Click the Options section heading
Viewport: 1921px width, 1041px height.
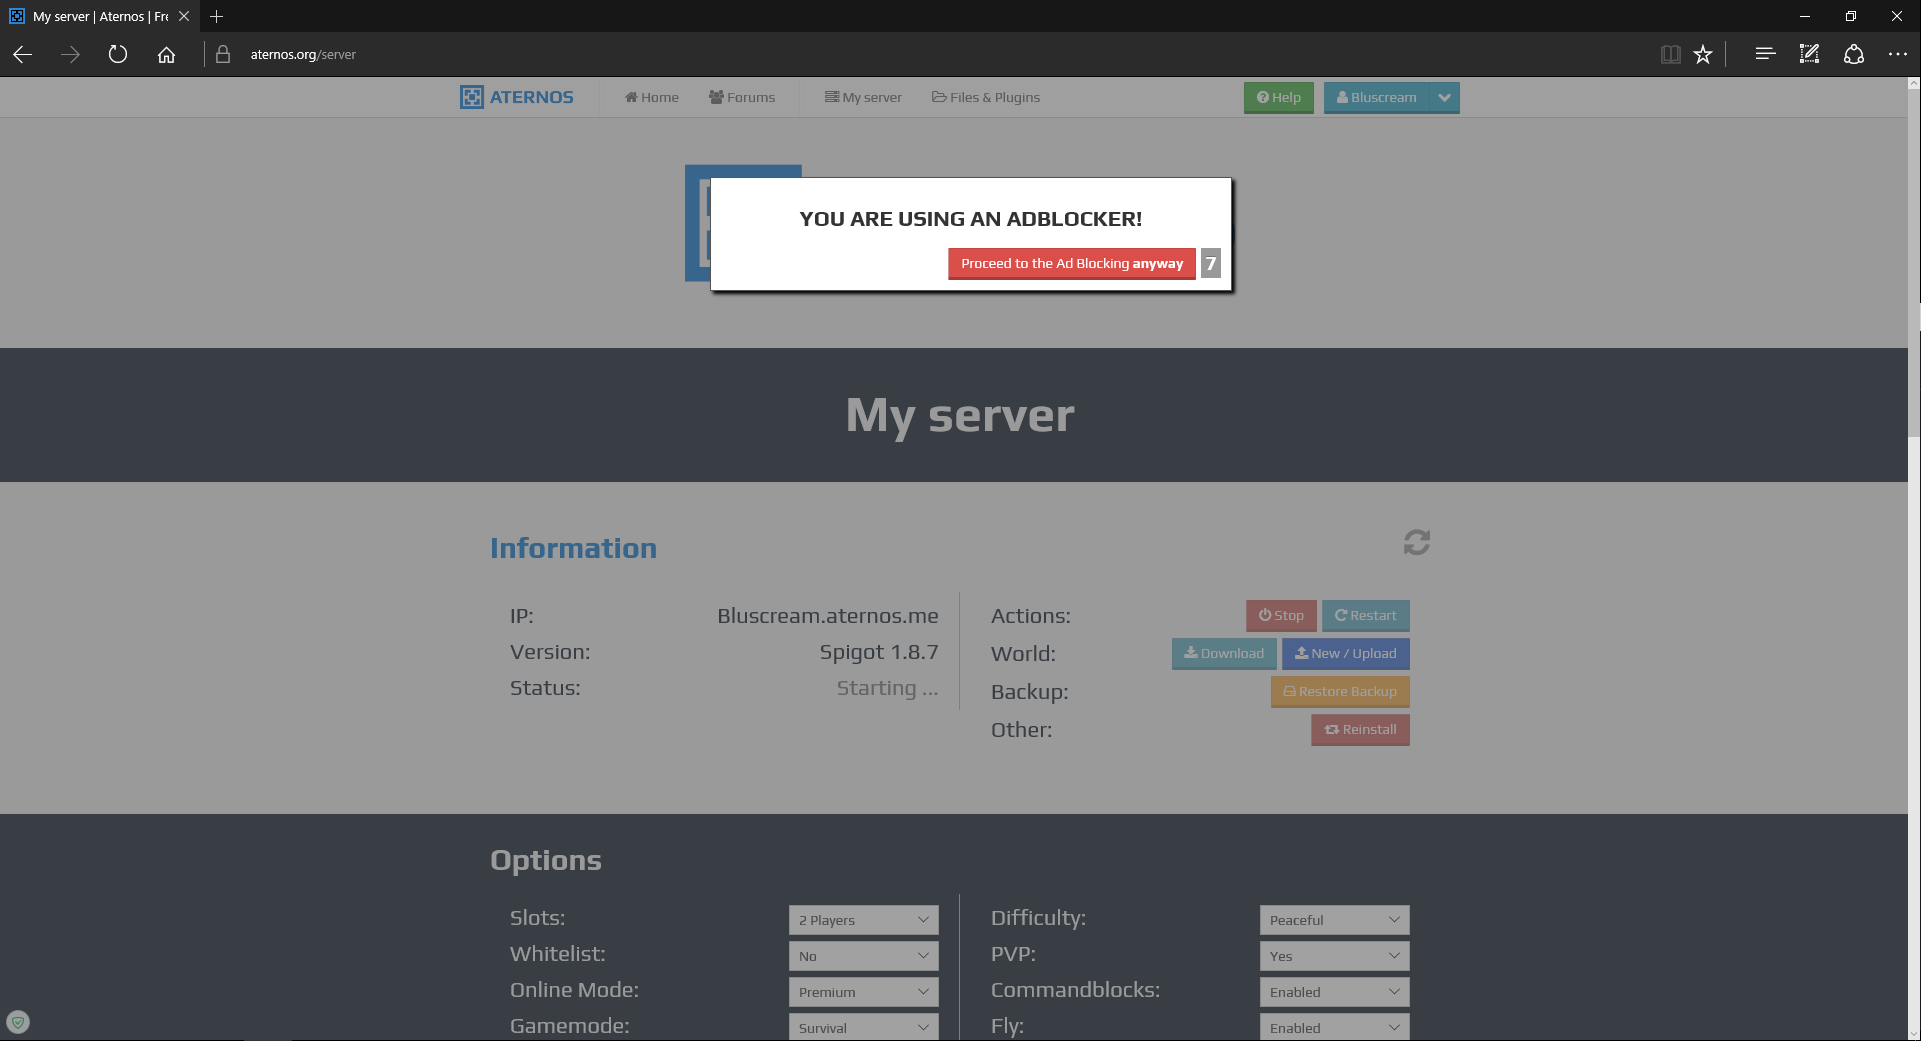click(x=546, y=860)
